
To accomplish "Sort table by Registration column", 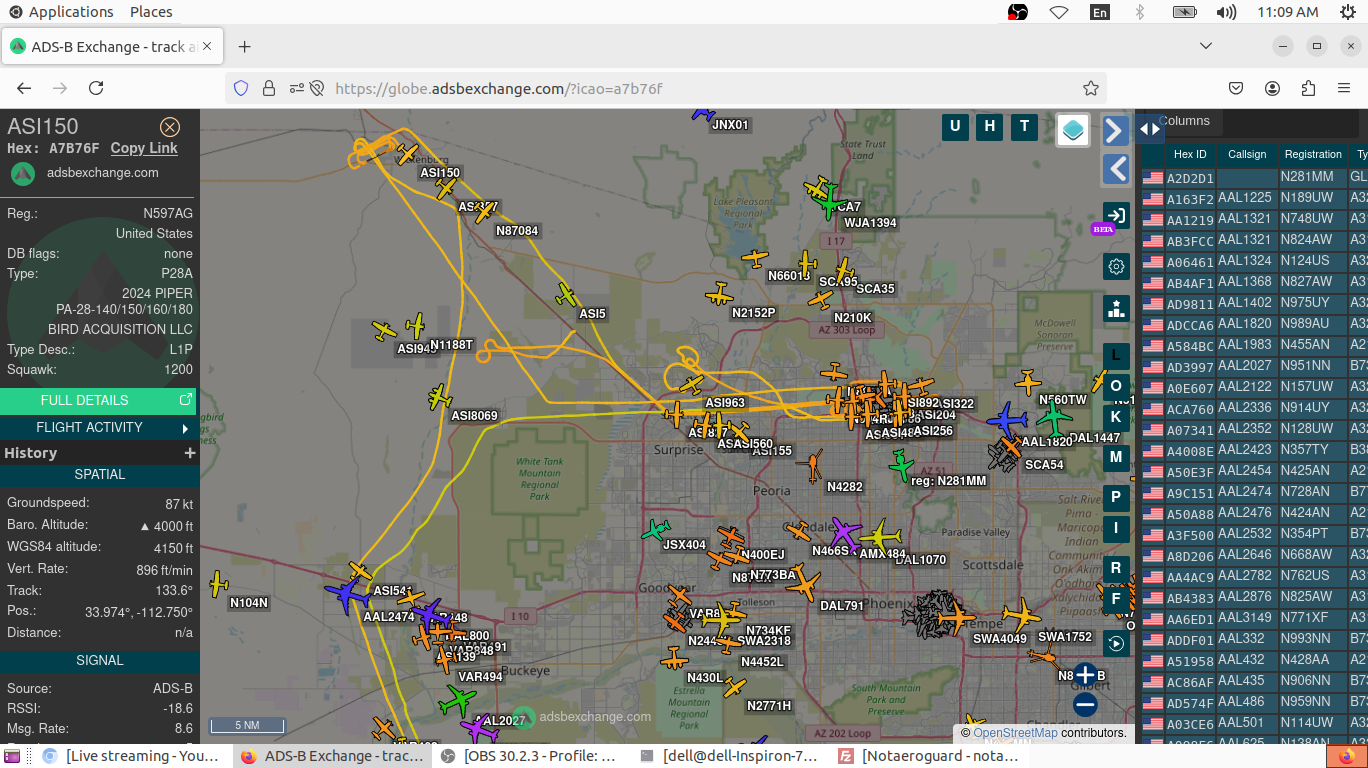I will click(1313, 154).
